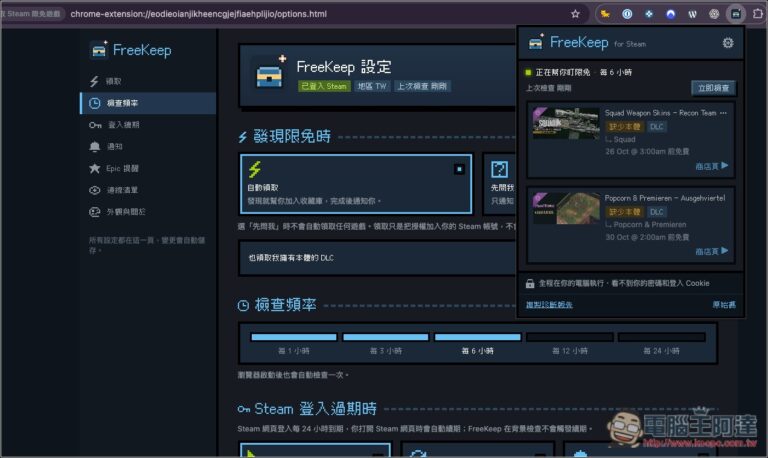Click browser address bar URL
This screenshot has height=458, width=768.
tap(198, 14)
